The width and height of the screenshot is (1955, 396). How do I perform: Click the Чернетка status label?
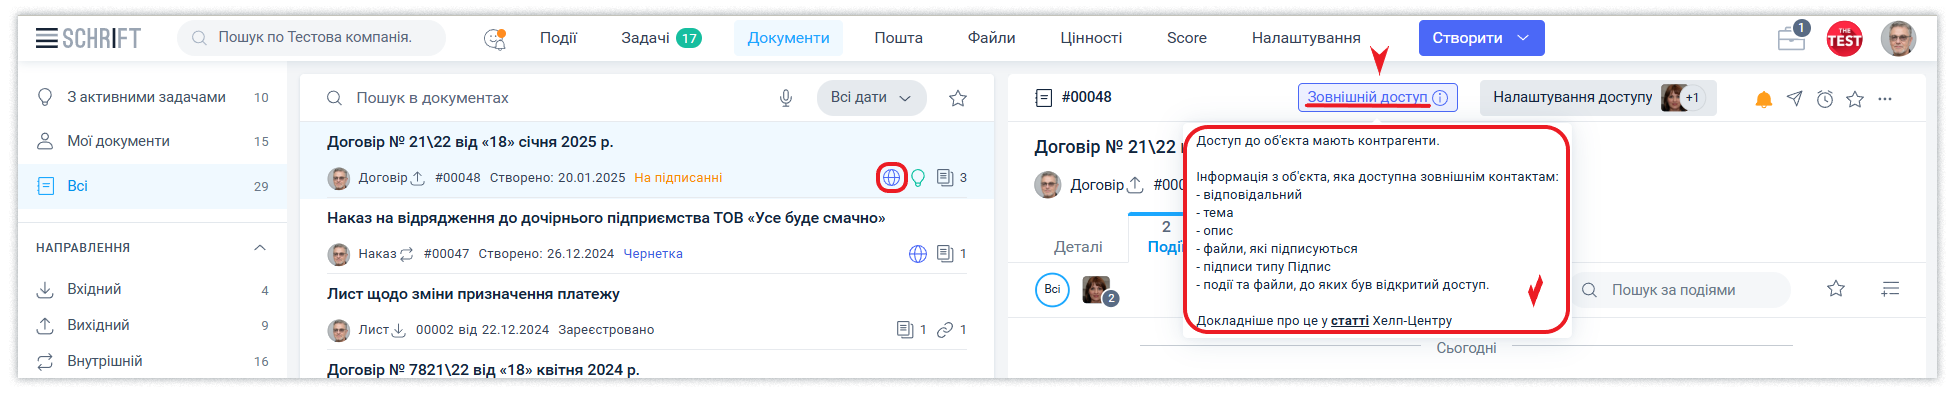(653, 254)
